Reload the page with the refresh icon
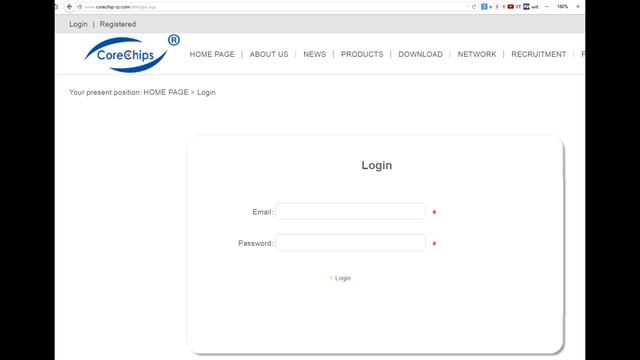The width and height of the screenshot is (640, 360). point(474,7)
